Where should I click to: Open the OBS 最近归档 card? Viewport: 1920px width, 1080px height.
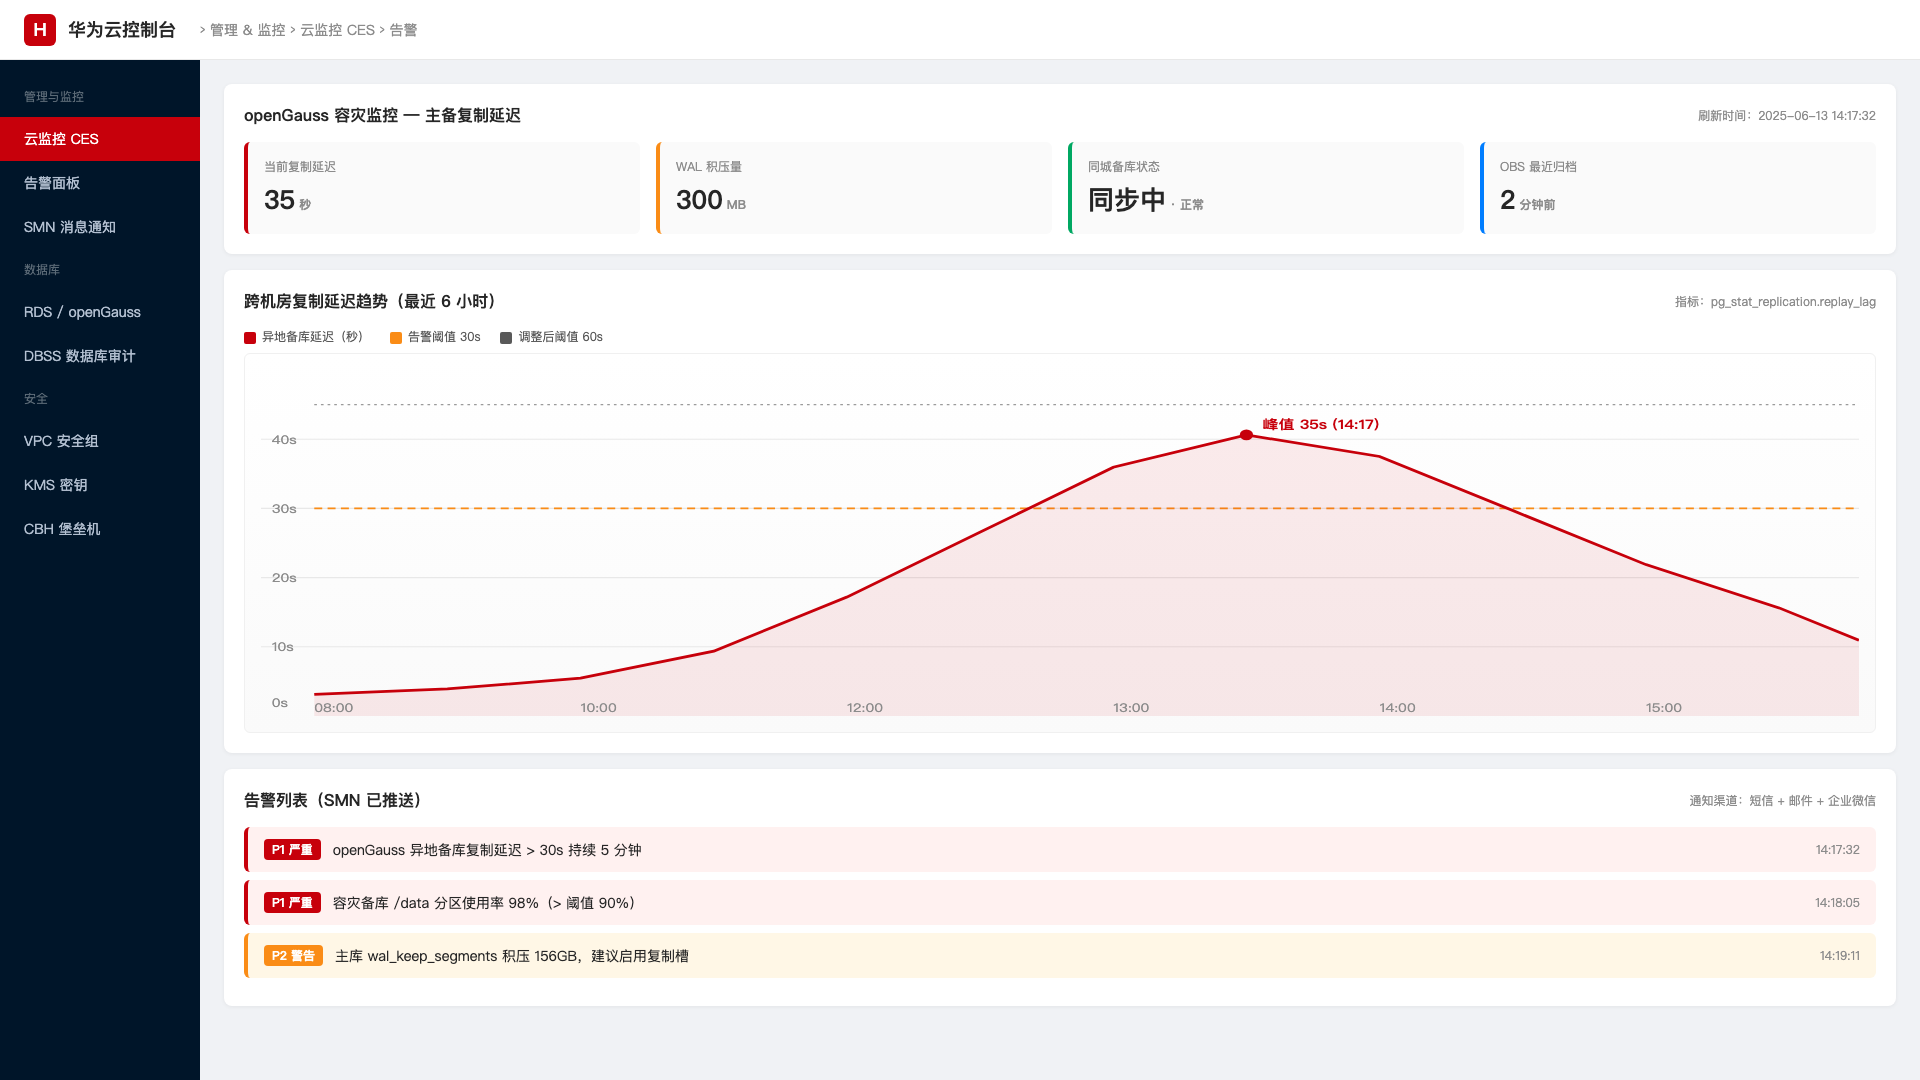(1678, 188)
